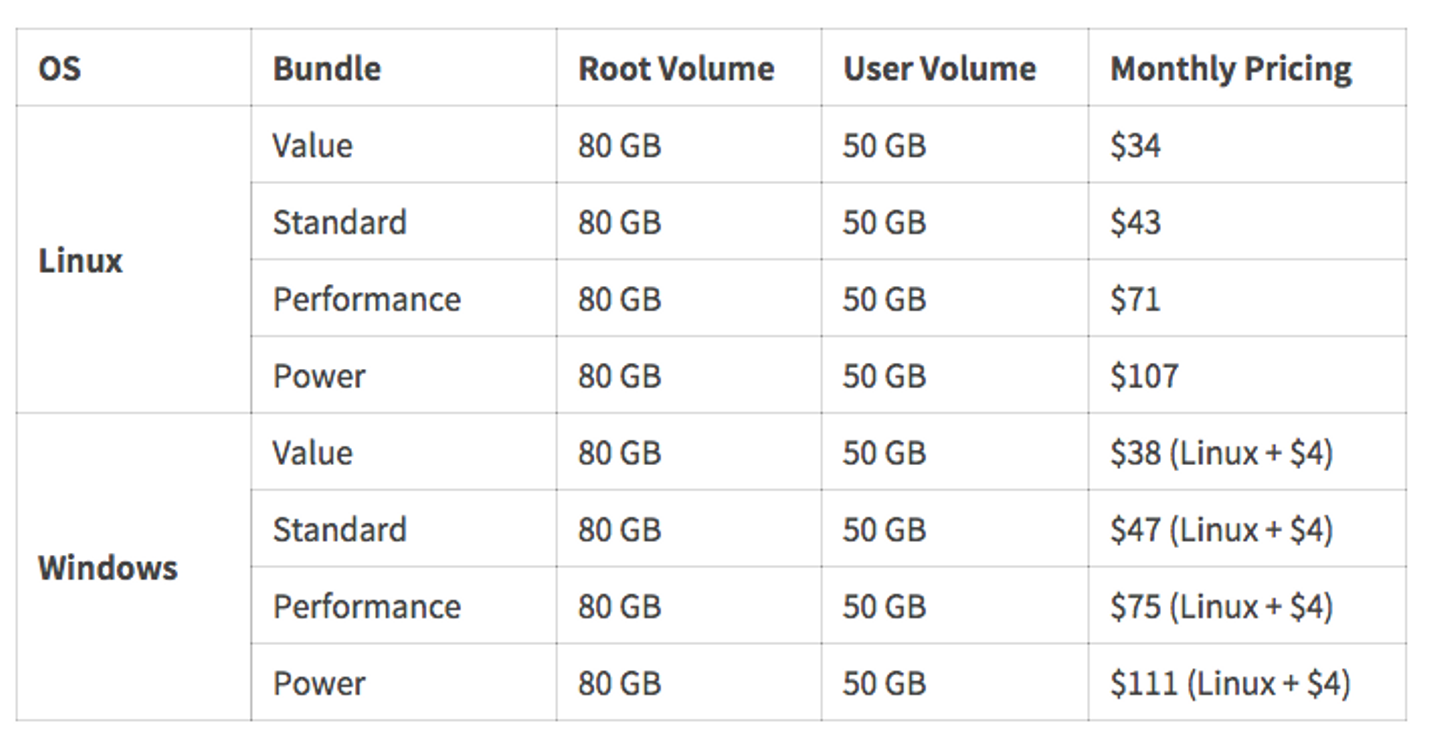Screen dimensions: 1440x744
Task: Click the Standard bundle under Windows
Action: click(340, 529)
